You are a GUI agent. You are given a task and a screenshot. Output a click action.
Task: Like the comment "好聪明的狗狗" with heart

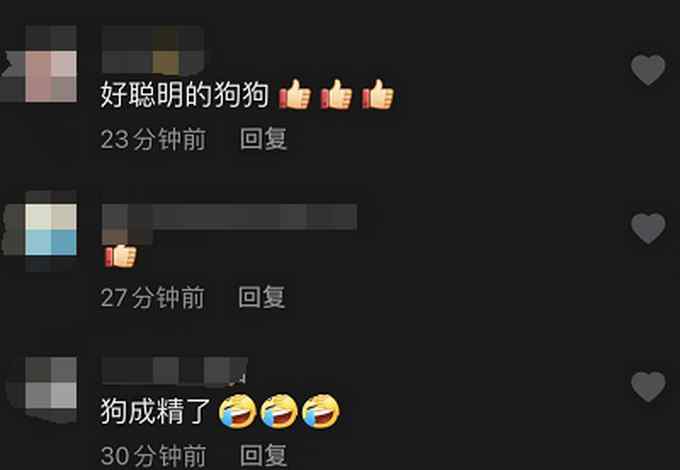pyautogui.click(x=648, y=69)
